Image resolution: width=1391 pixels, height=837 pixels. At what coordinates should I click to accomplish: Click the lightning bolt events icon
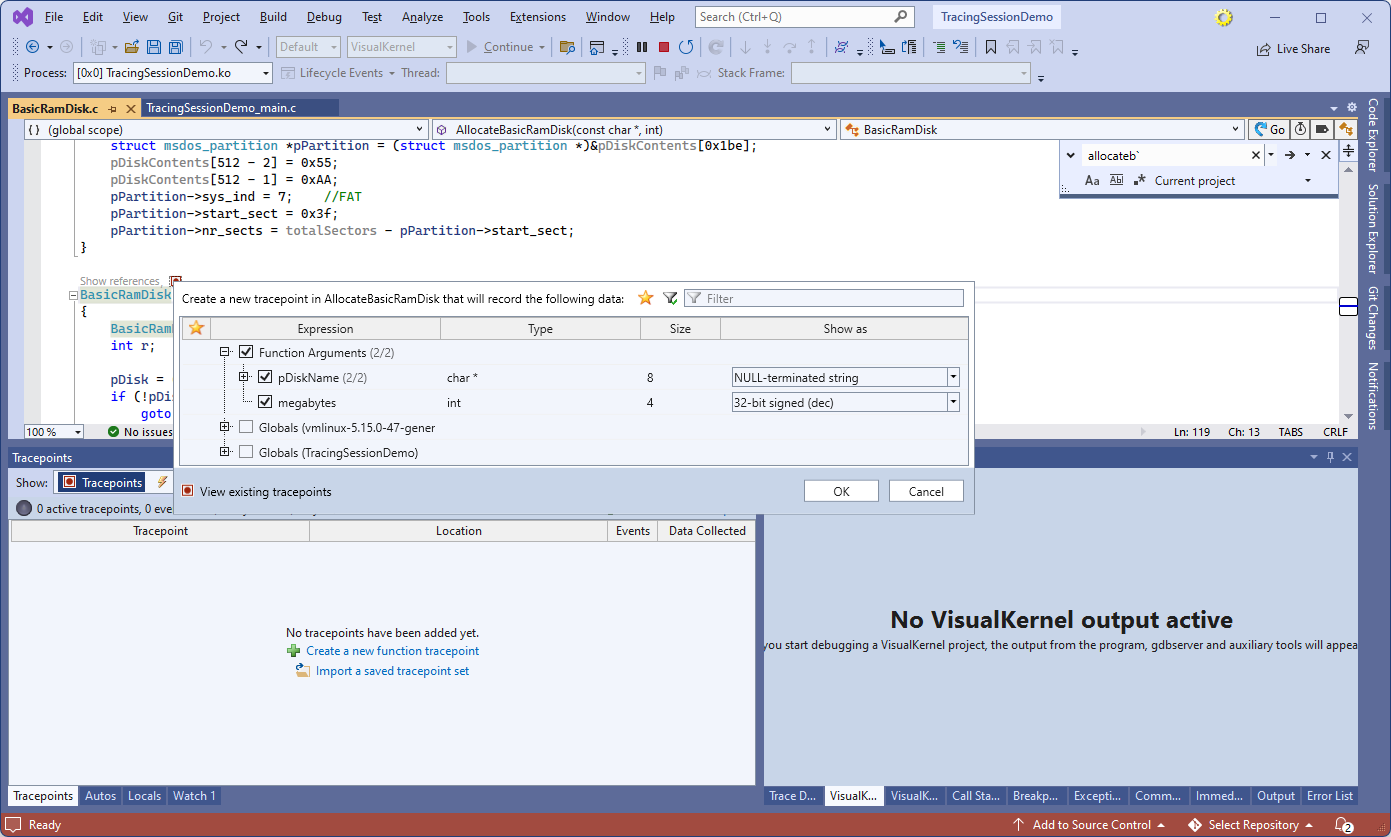[162, 482]
